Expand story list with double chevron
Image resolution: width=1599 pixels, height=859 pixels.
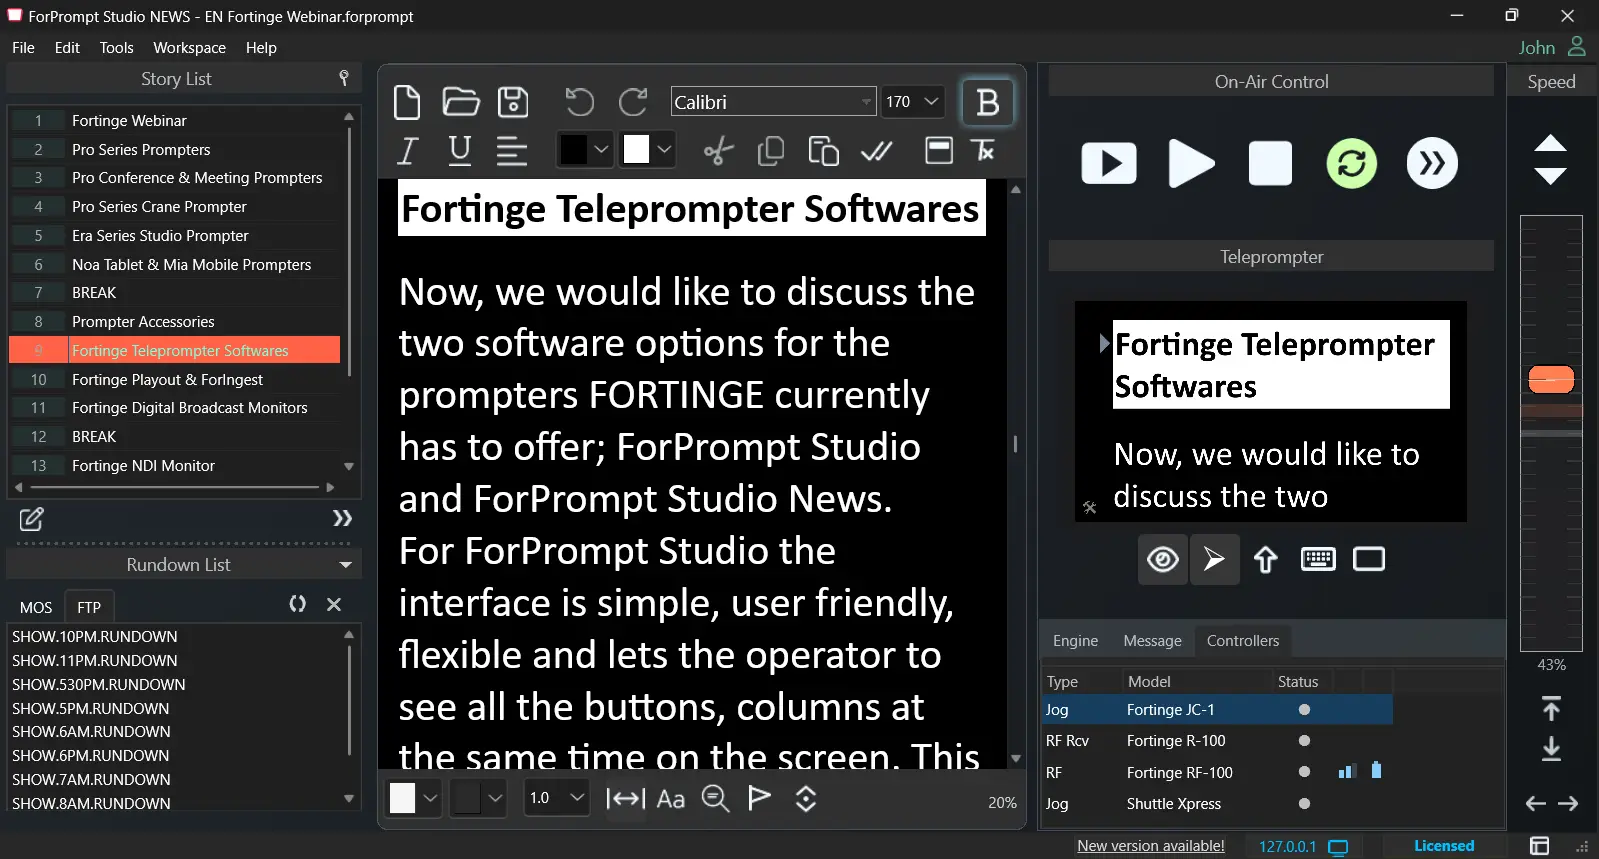342,518
